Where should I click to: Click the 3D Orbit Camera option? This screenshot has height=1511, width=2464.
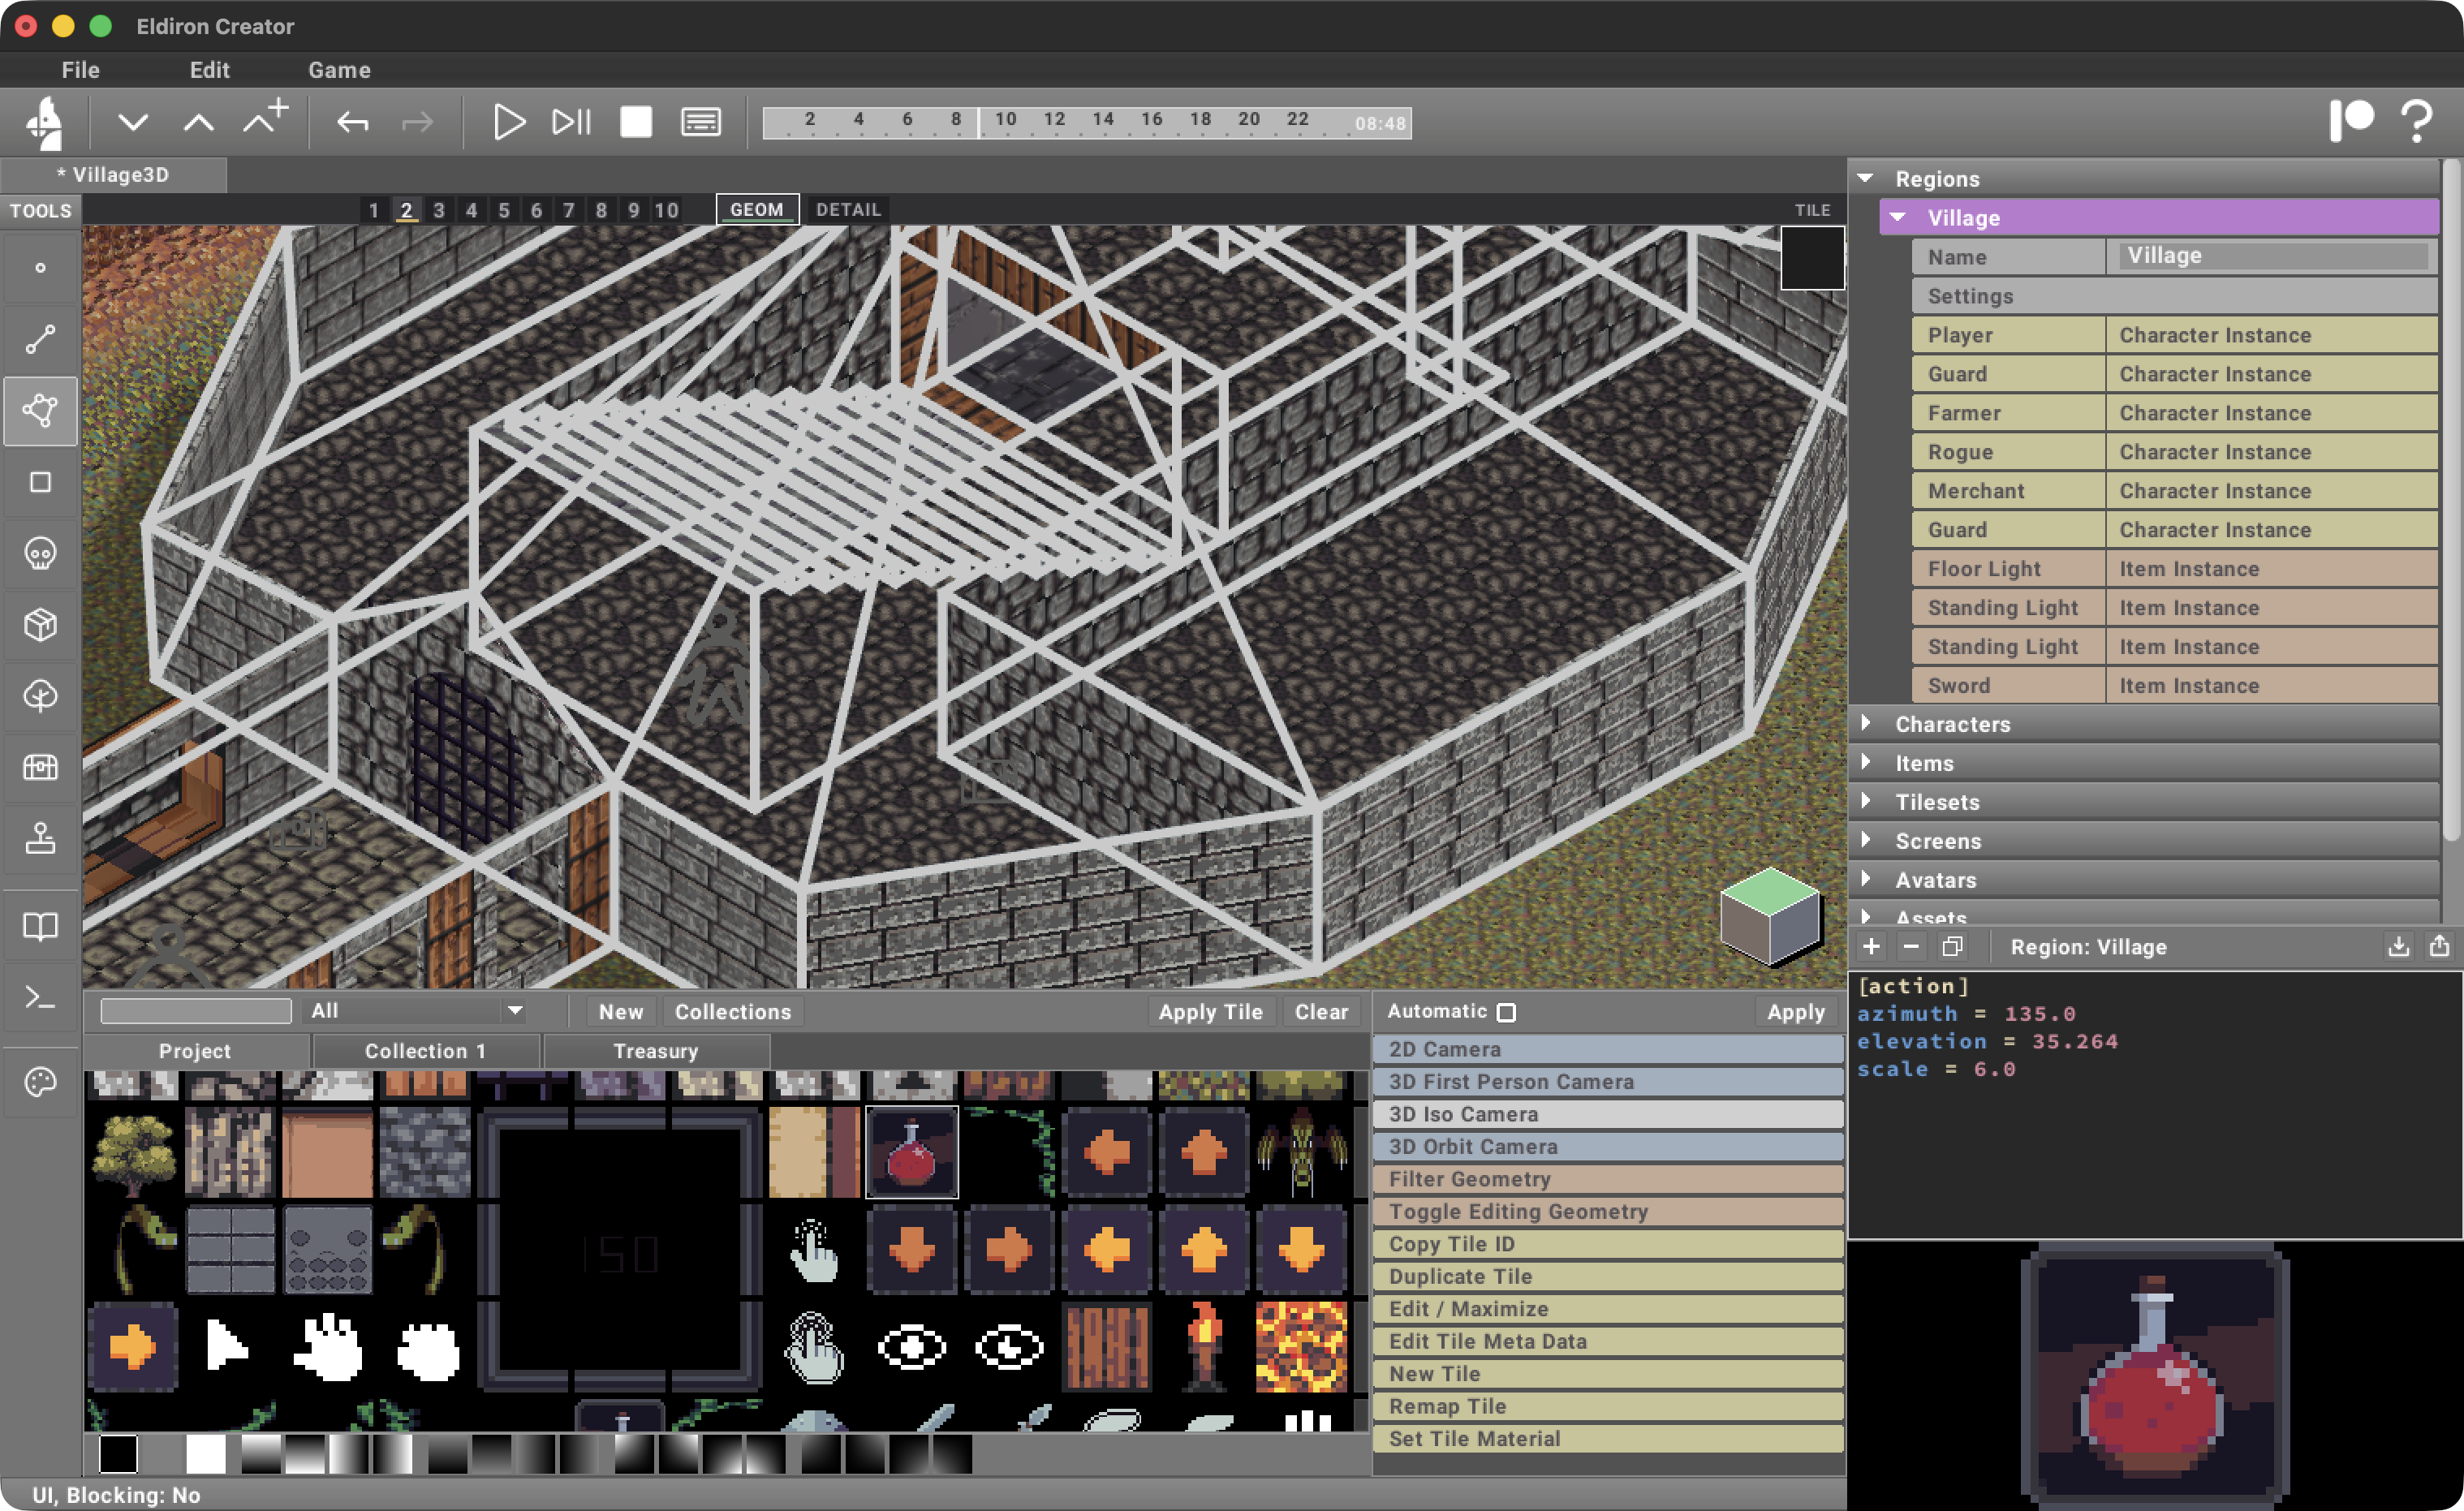click(x=1472, y=1146)
